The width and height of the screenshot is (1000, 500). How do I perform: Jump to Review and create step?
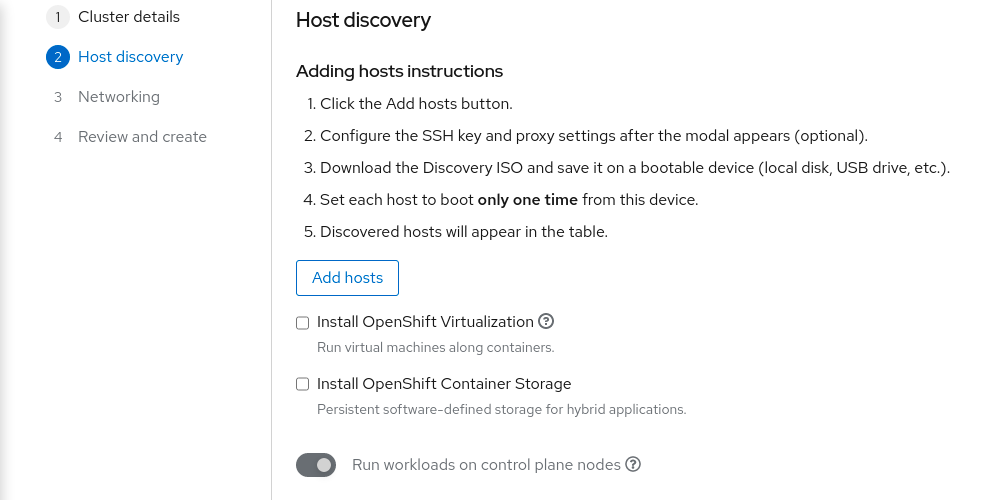coord(142,137)
